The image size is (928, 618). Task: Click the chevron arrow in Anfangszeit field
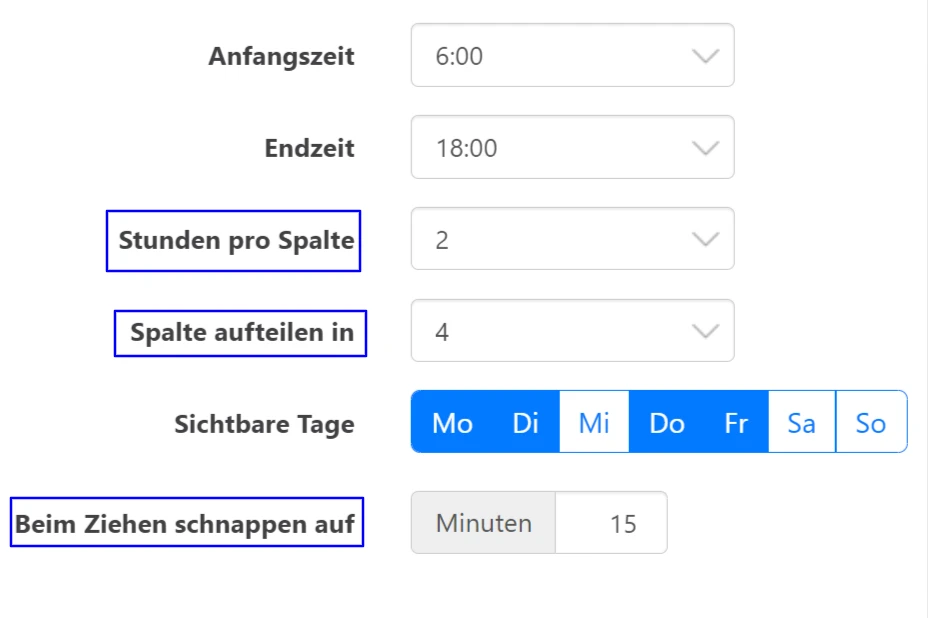coord(706,56)
